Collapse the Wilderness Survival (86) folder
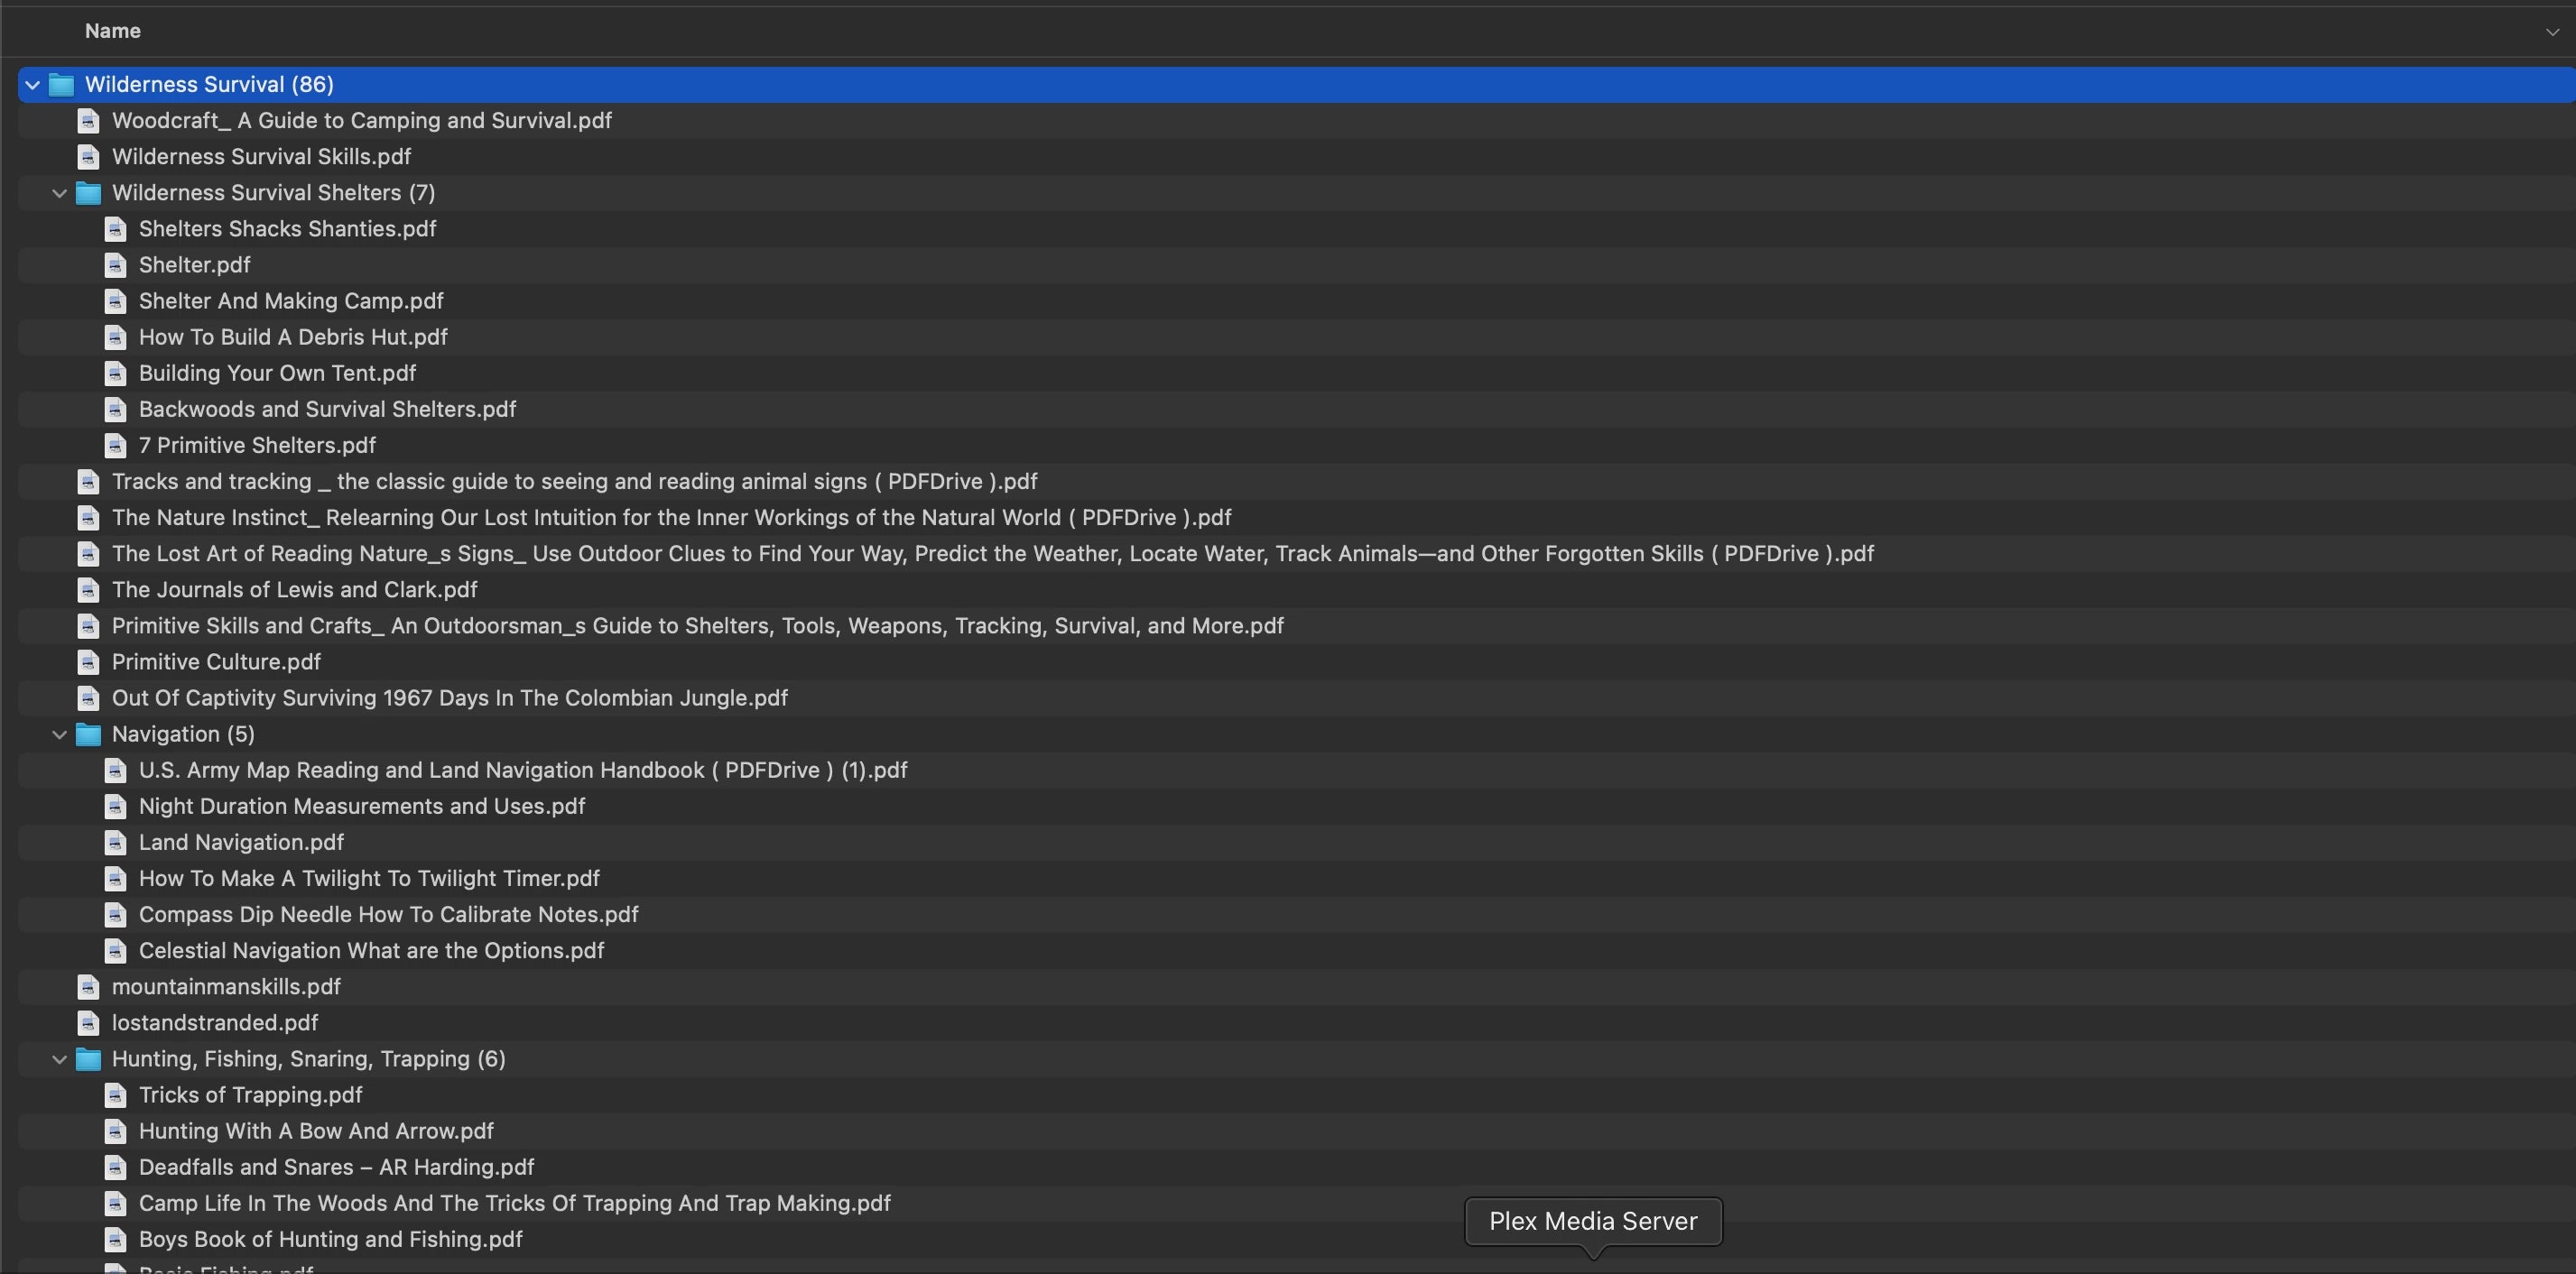The height and width of the screenshot is (1274, 2576). (33, 85)
